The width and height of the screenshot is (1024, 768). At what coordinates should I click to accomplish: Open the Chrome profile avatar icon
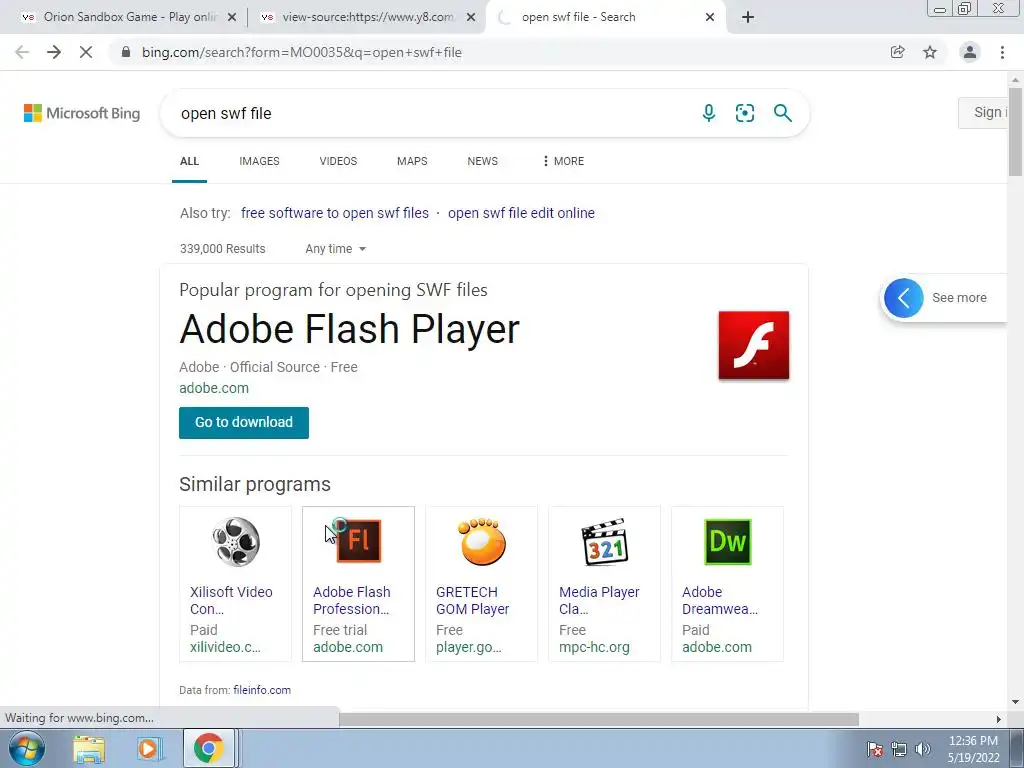pyautogui.click(x=970, y=52)
